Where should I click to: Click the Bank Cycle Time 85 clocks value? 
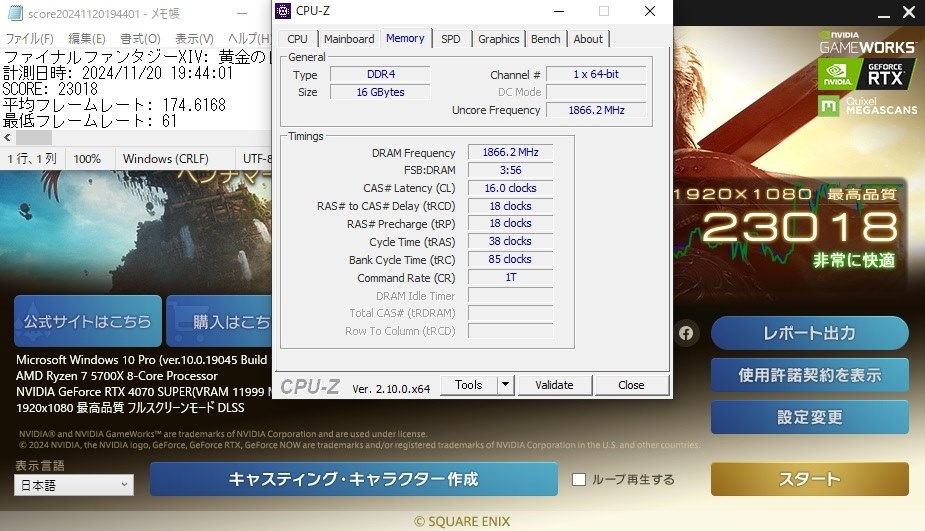[x=510, y=259]
